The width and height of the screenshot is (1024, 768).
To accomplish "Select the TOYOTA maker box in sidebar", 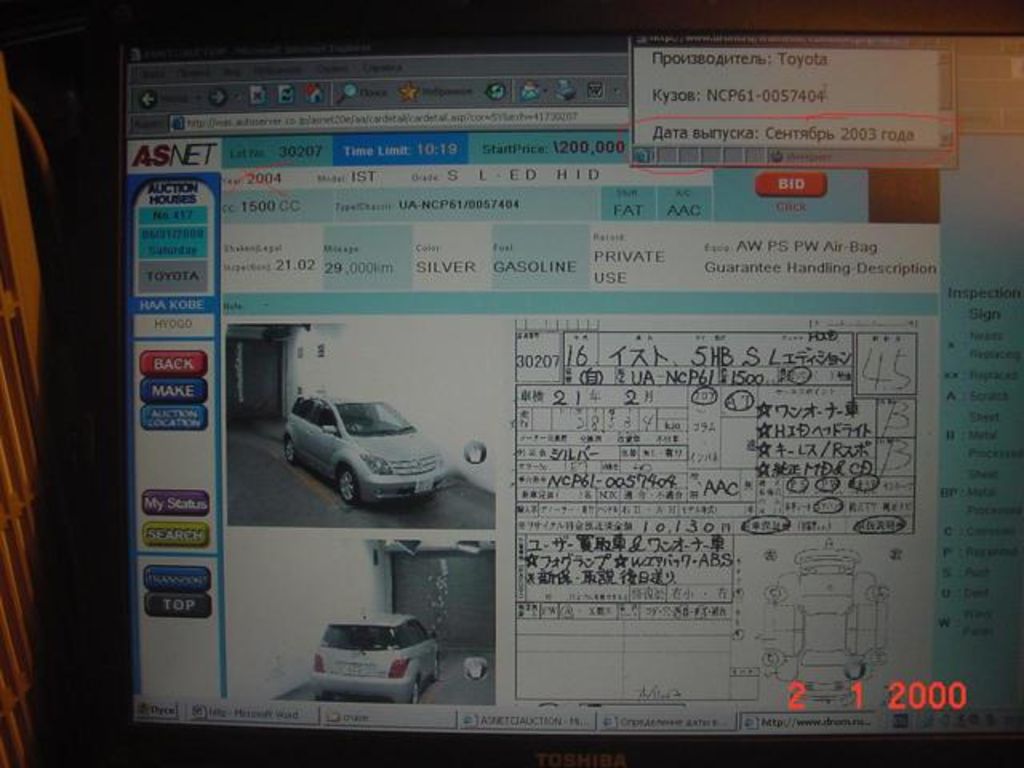I will click(x=172, y=276).
